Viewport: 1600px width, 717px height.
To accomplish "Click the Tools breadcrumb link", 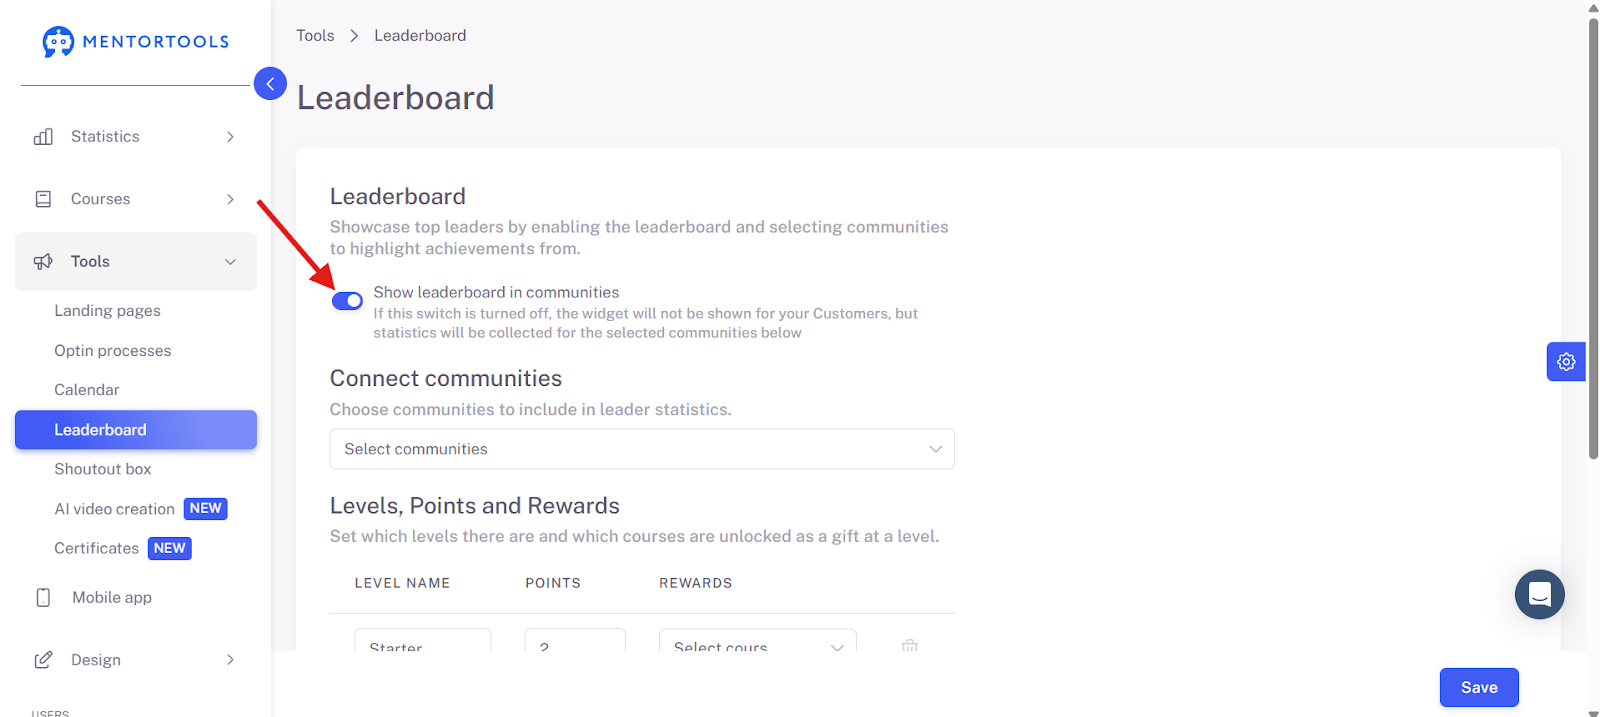I will pyautogui.click(x=315, y=36).
